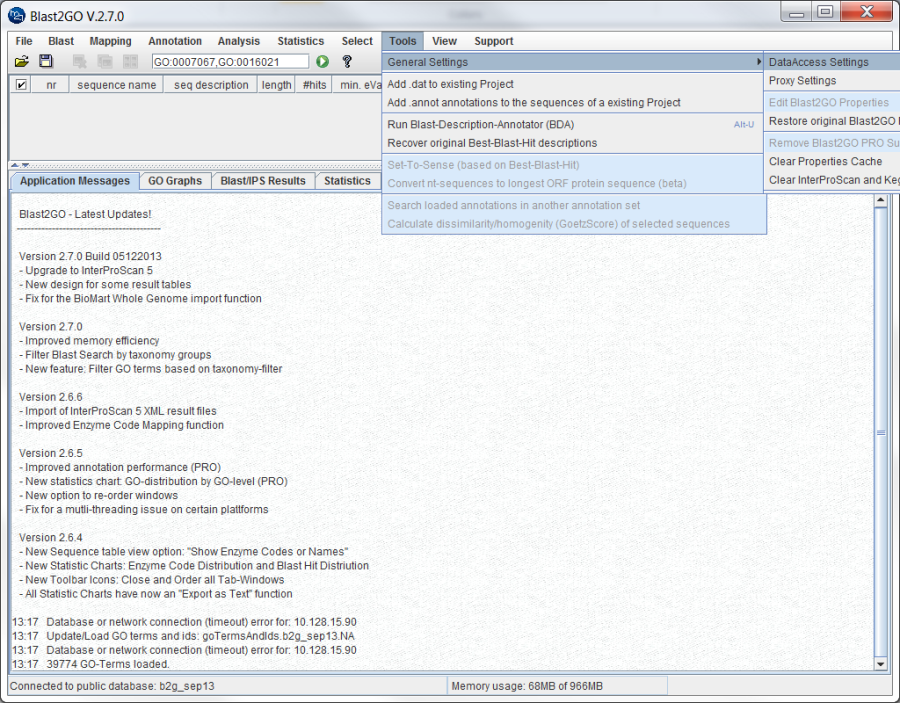The width and height of the screenshot is (900, 703).
Task: Open help with the question mark icon
Action: (x=347, y=61)
